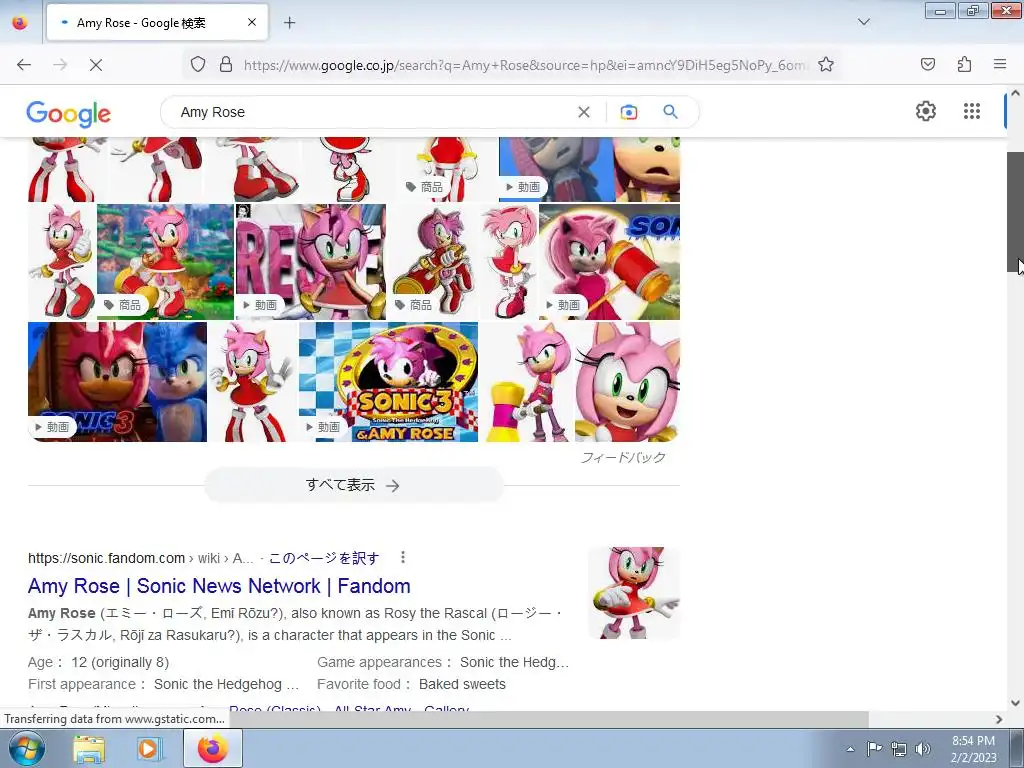1024x768 pixels.
Task: Open Amy in green landscape product image
Action: (165, 262)
